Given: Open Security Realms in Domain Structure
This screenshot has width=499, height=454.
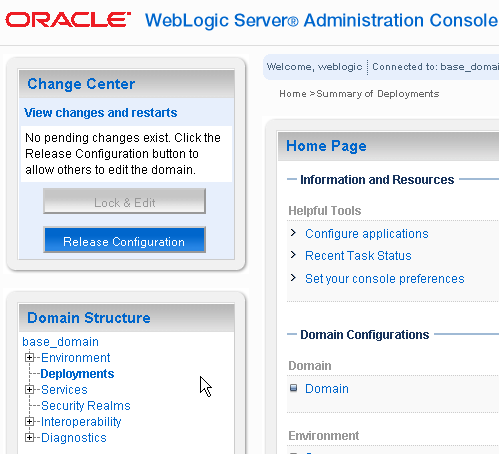Looking at the screenshot, I should [86, 406].
